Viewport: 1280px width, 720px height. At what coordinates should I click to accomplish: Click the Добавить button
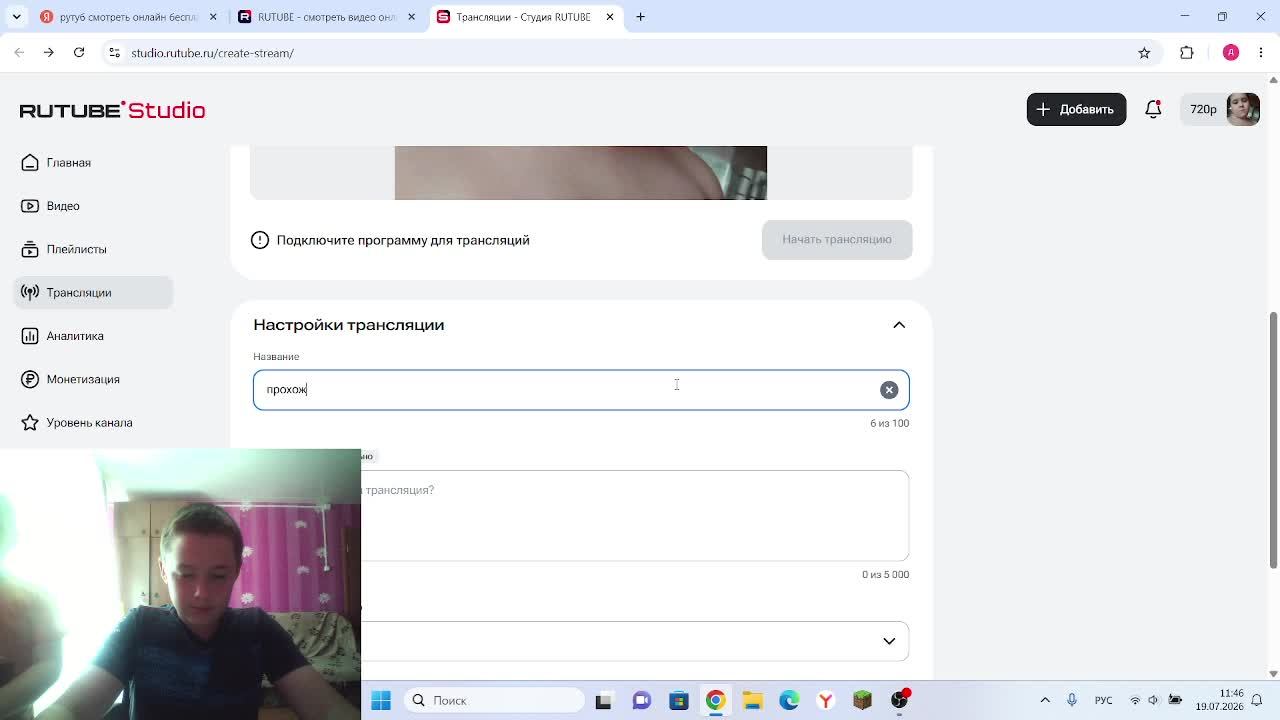1076,109
